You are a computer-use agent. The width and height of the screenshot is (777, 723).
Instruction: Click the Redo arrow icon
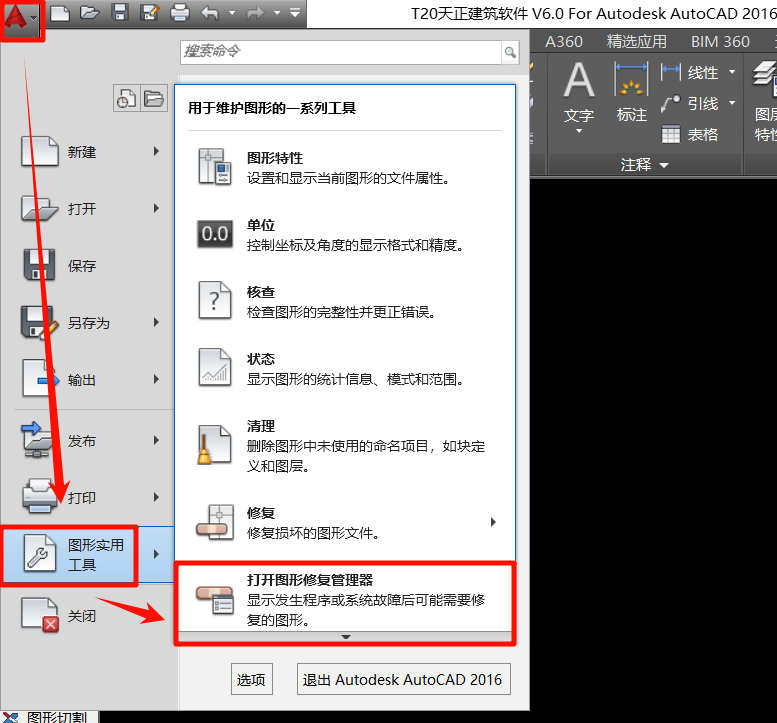tap(256, 13)
